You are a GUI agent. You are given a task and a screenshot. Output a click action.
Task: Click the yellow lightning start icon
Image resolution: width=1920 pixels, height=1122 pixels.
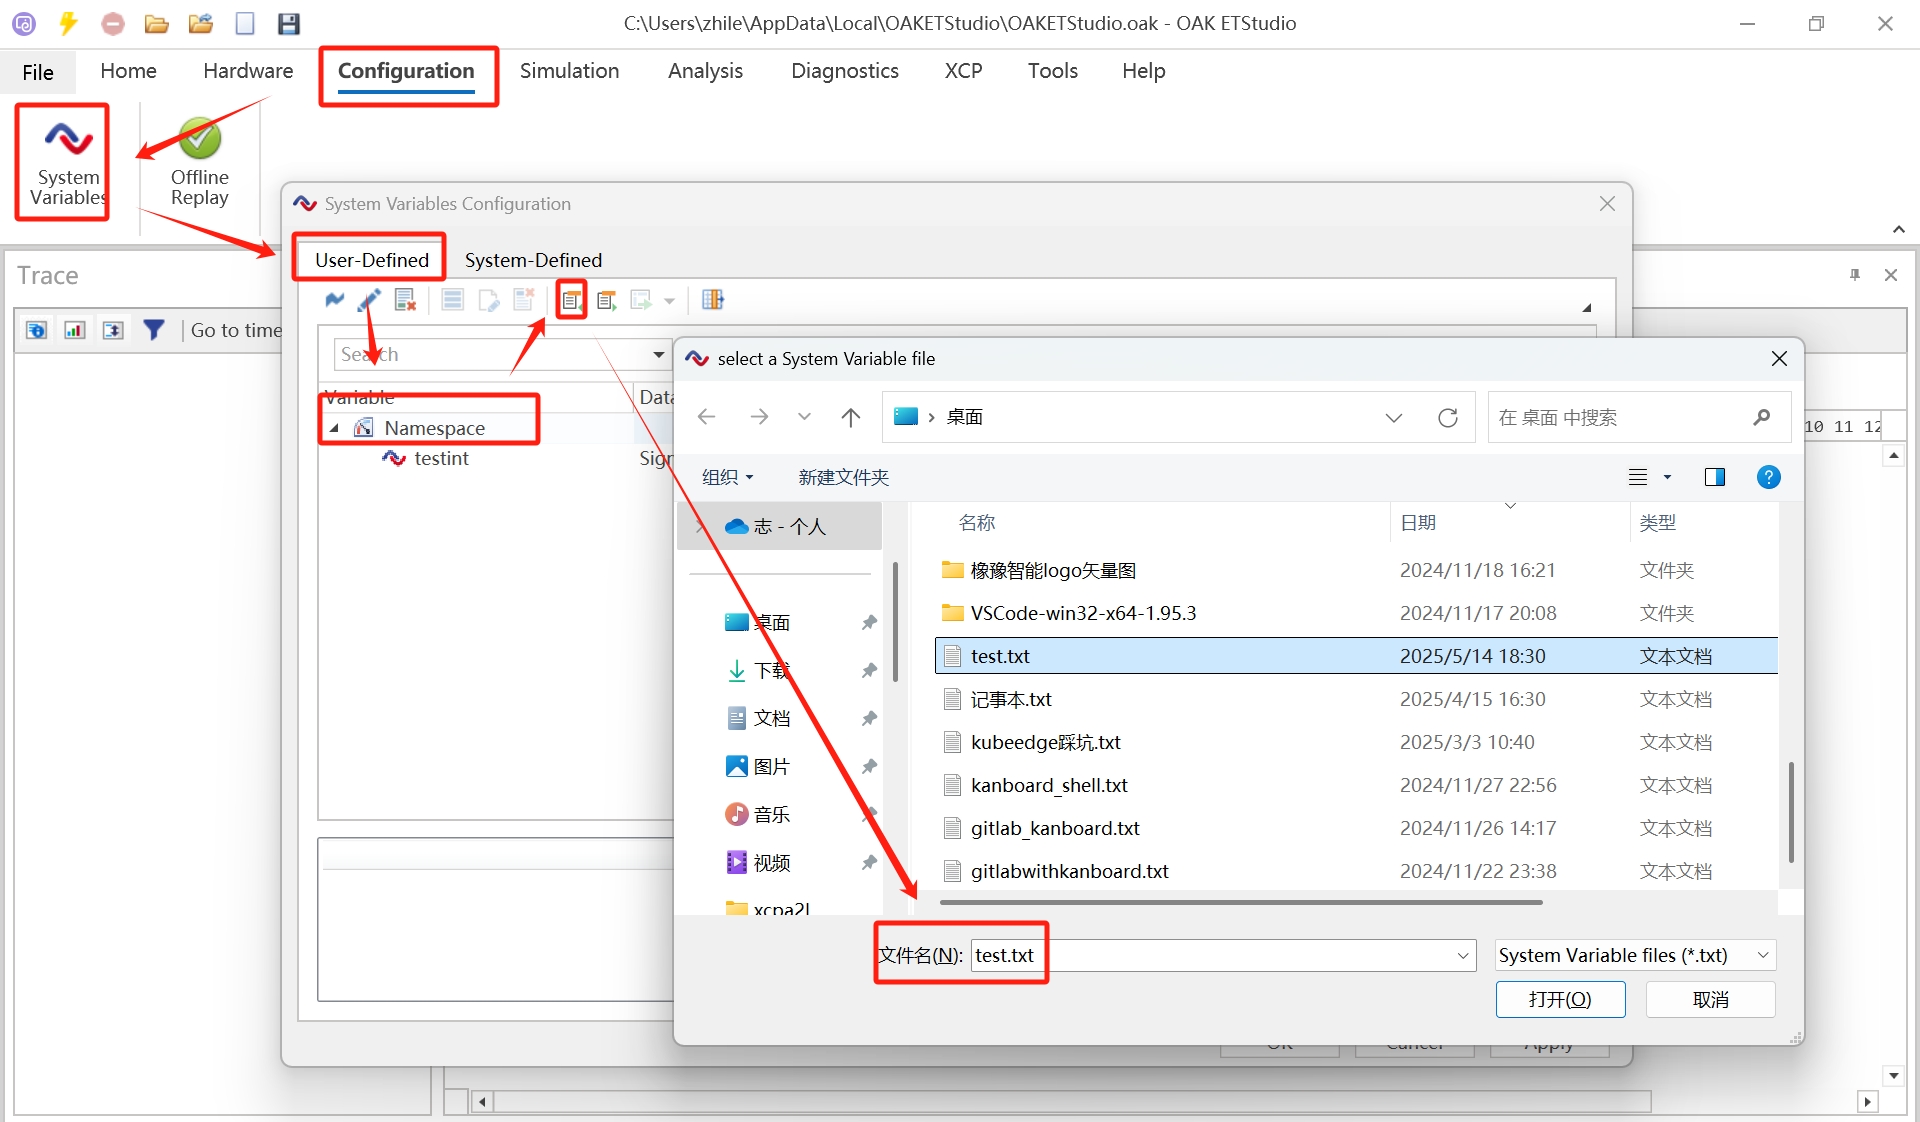point(68,23)
